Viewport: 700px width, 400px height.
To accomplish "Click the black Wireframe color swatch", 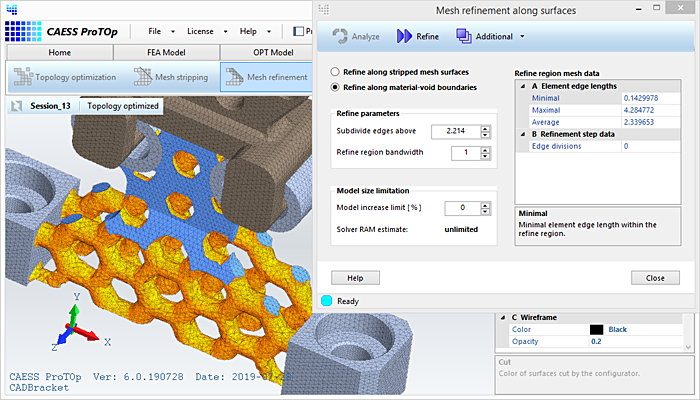I will (x=596, y=329).
